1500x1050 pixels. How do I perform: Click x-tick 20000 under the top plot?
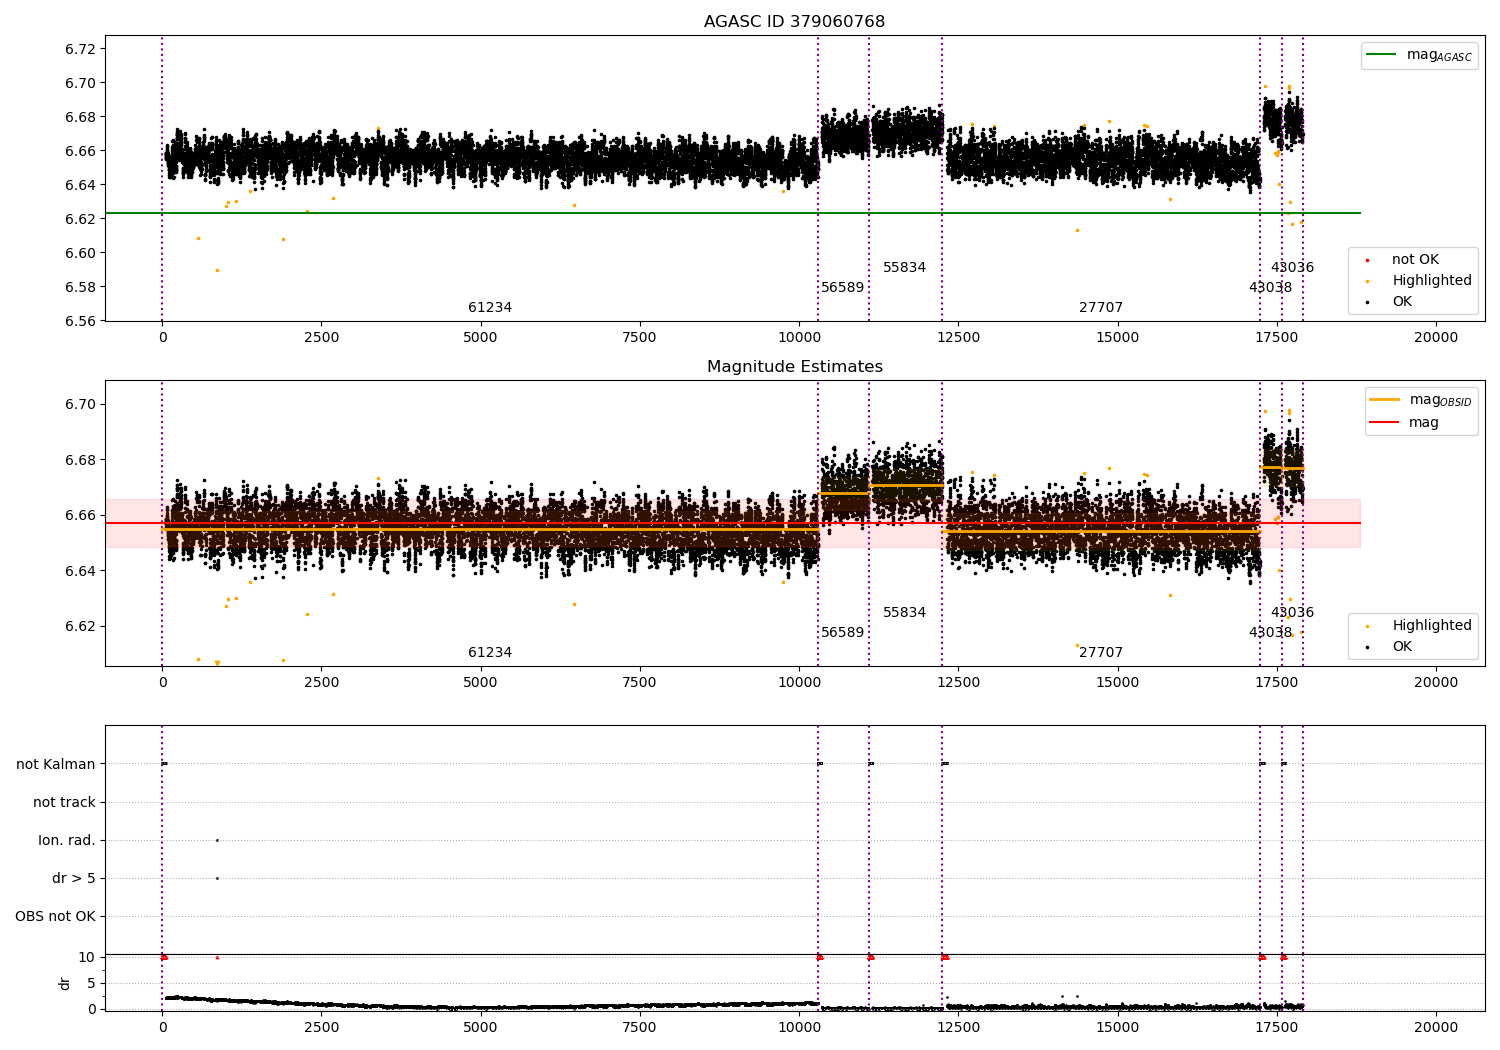click(x=1436, y=338)
